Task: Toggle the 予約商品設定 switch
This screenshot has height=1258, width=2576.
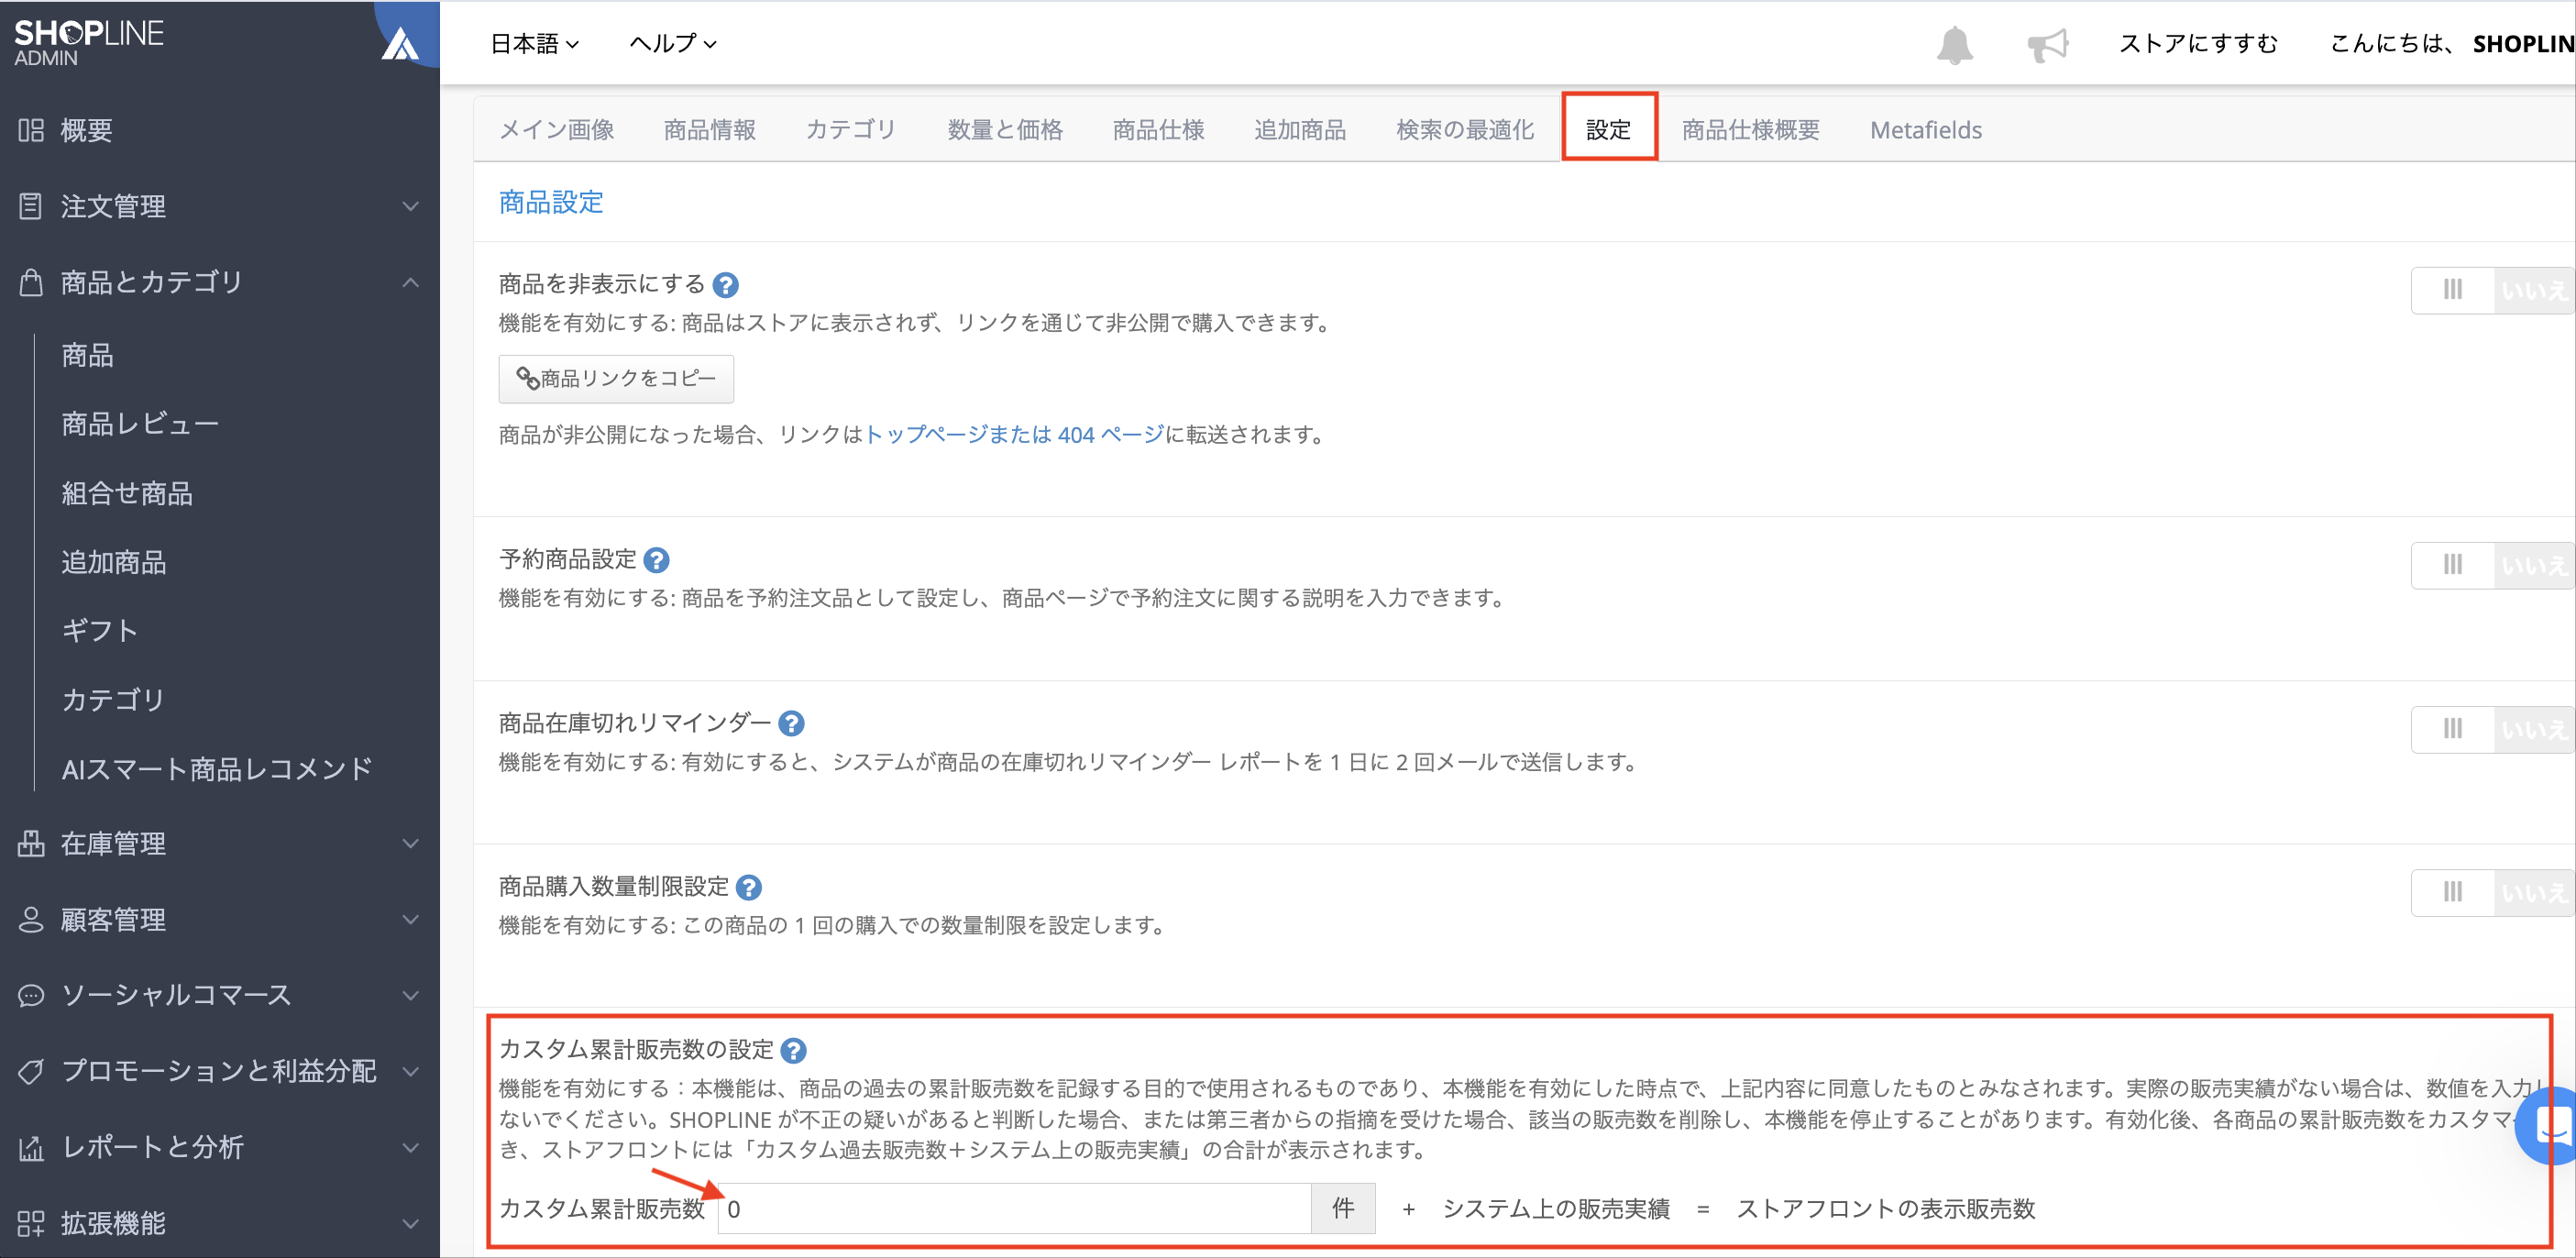Action: click(2492, 565)
